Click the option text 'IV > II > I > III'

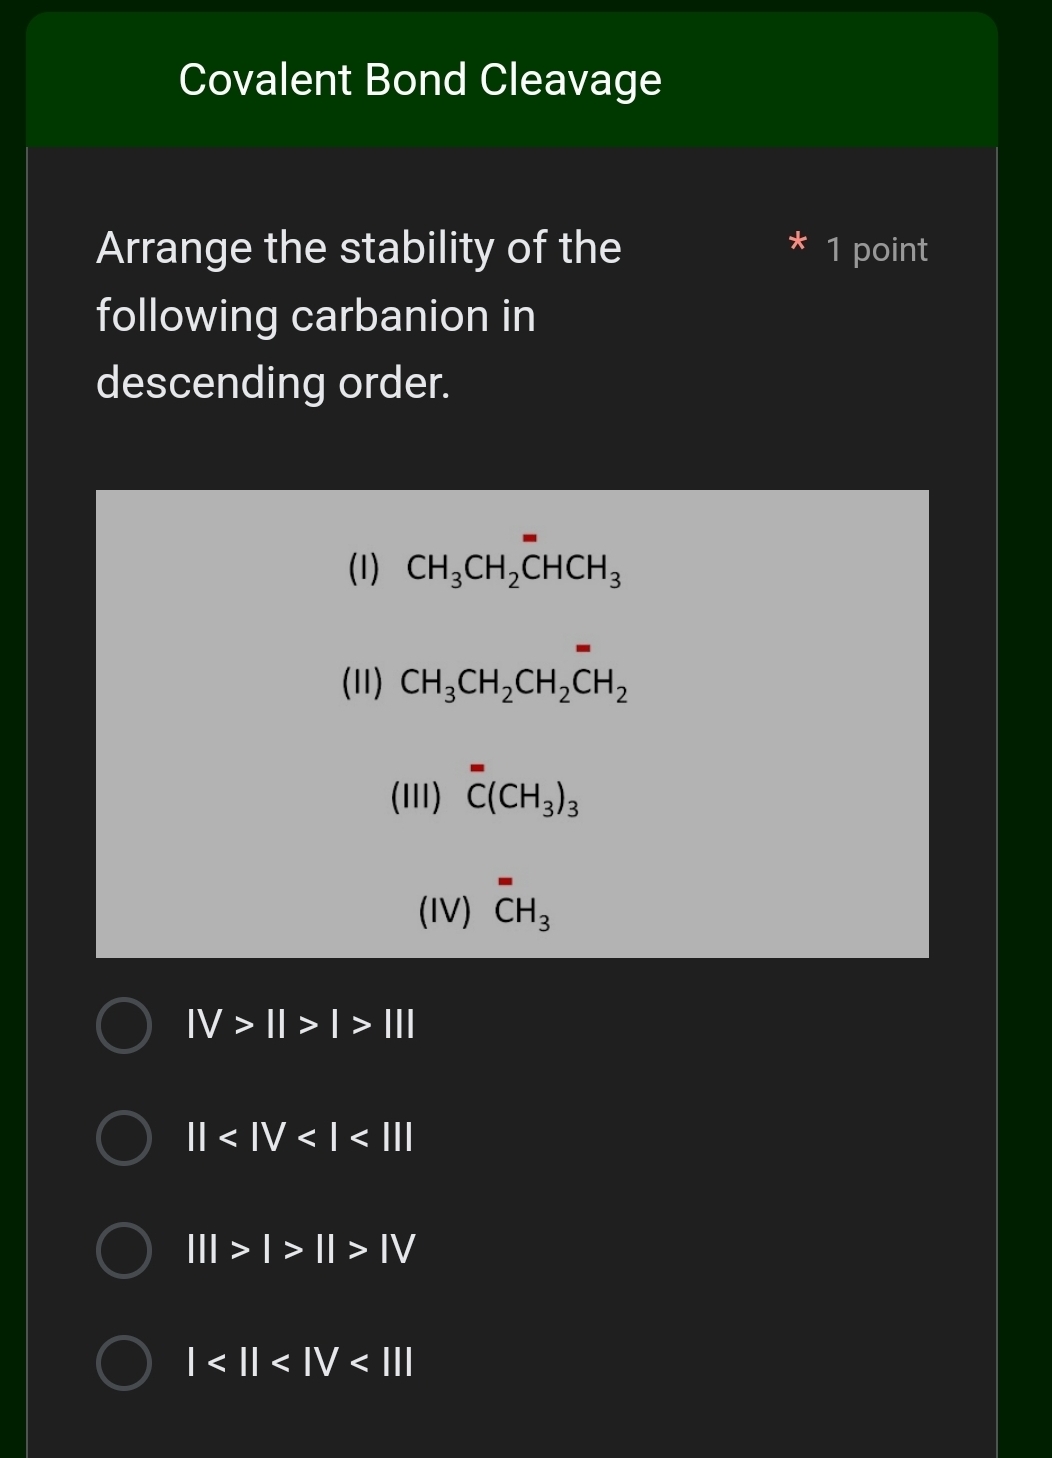[300, 1025]
